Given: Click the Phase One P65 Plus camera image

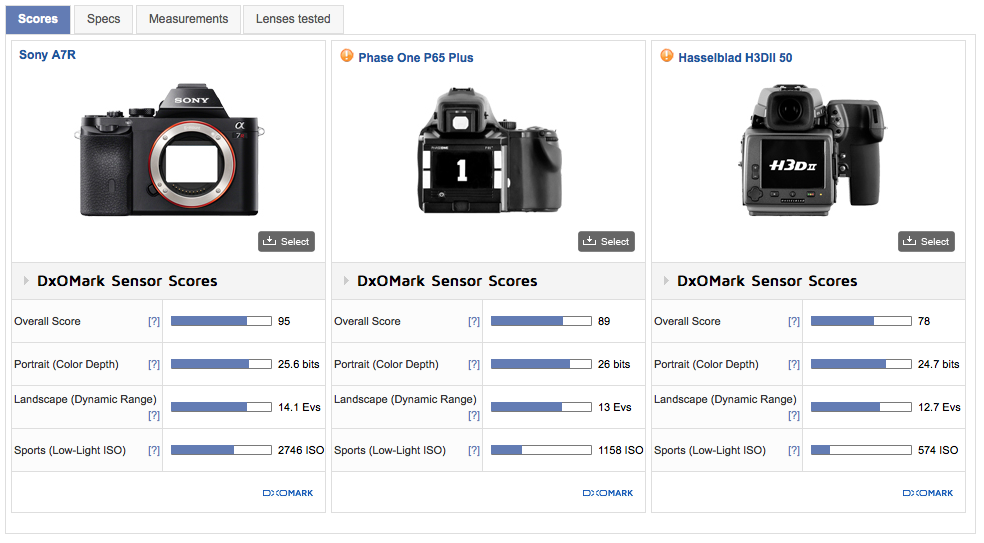Looking at the screenshot, I should (489, 151).
